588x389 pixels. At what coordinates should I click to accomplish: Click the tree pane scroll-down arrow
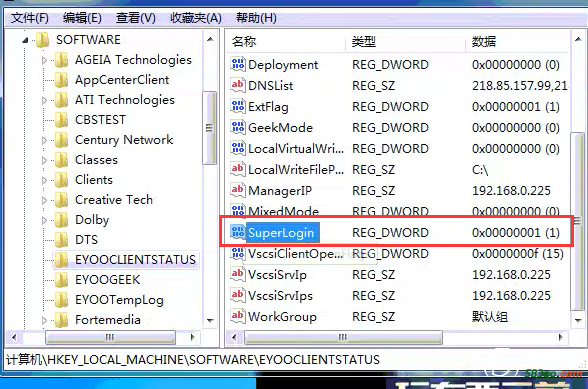(210, 320)
